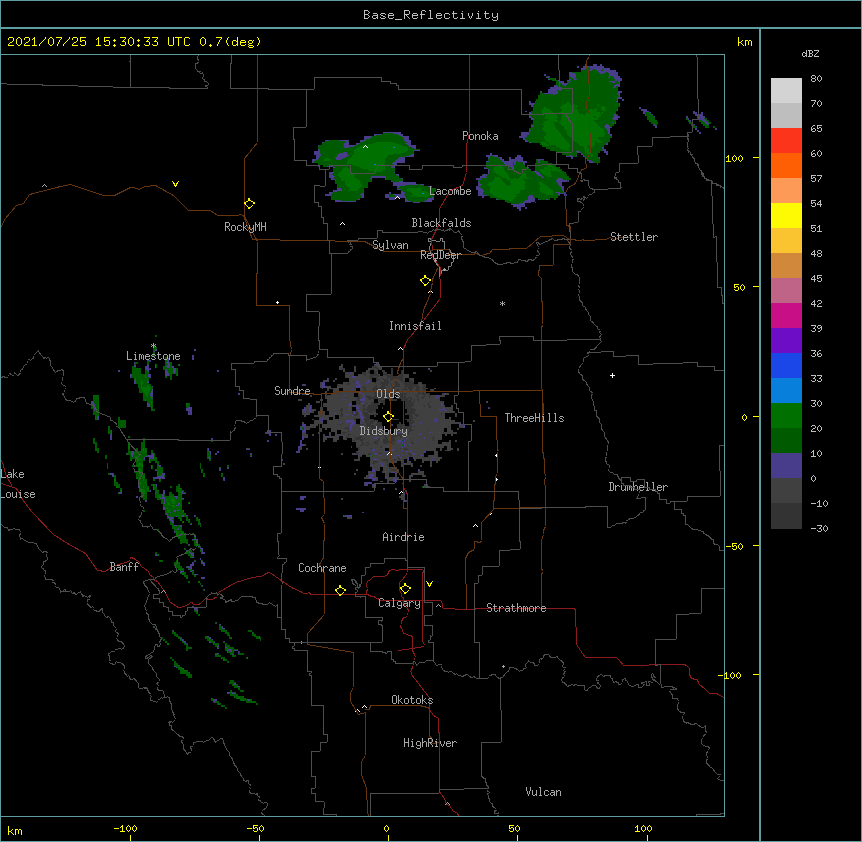Click the Banff label
Screen dimensions: 862x842
click(x=124, y=567)
